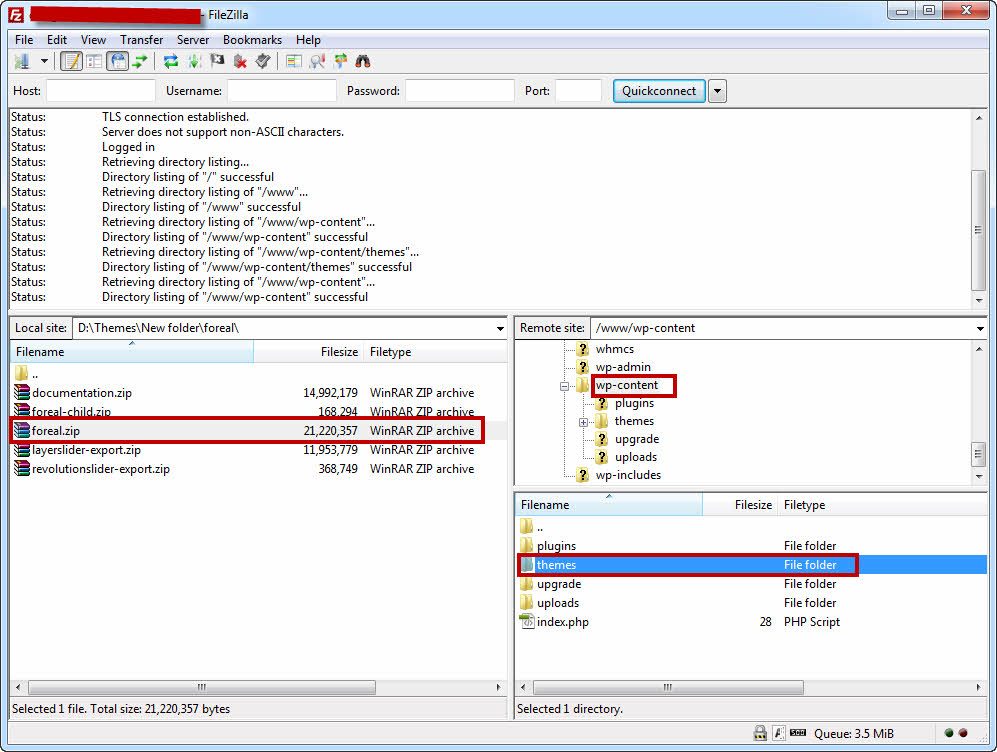Collapse the wp-content tree node

pos(564,386)
